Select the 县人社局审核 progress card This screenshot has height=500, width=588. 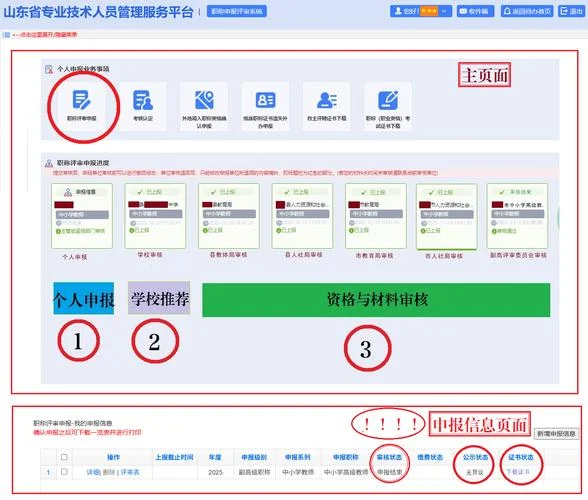pyautogui.click(x=302, y=216)
